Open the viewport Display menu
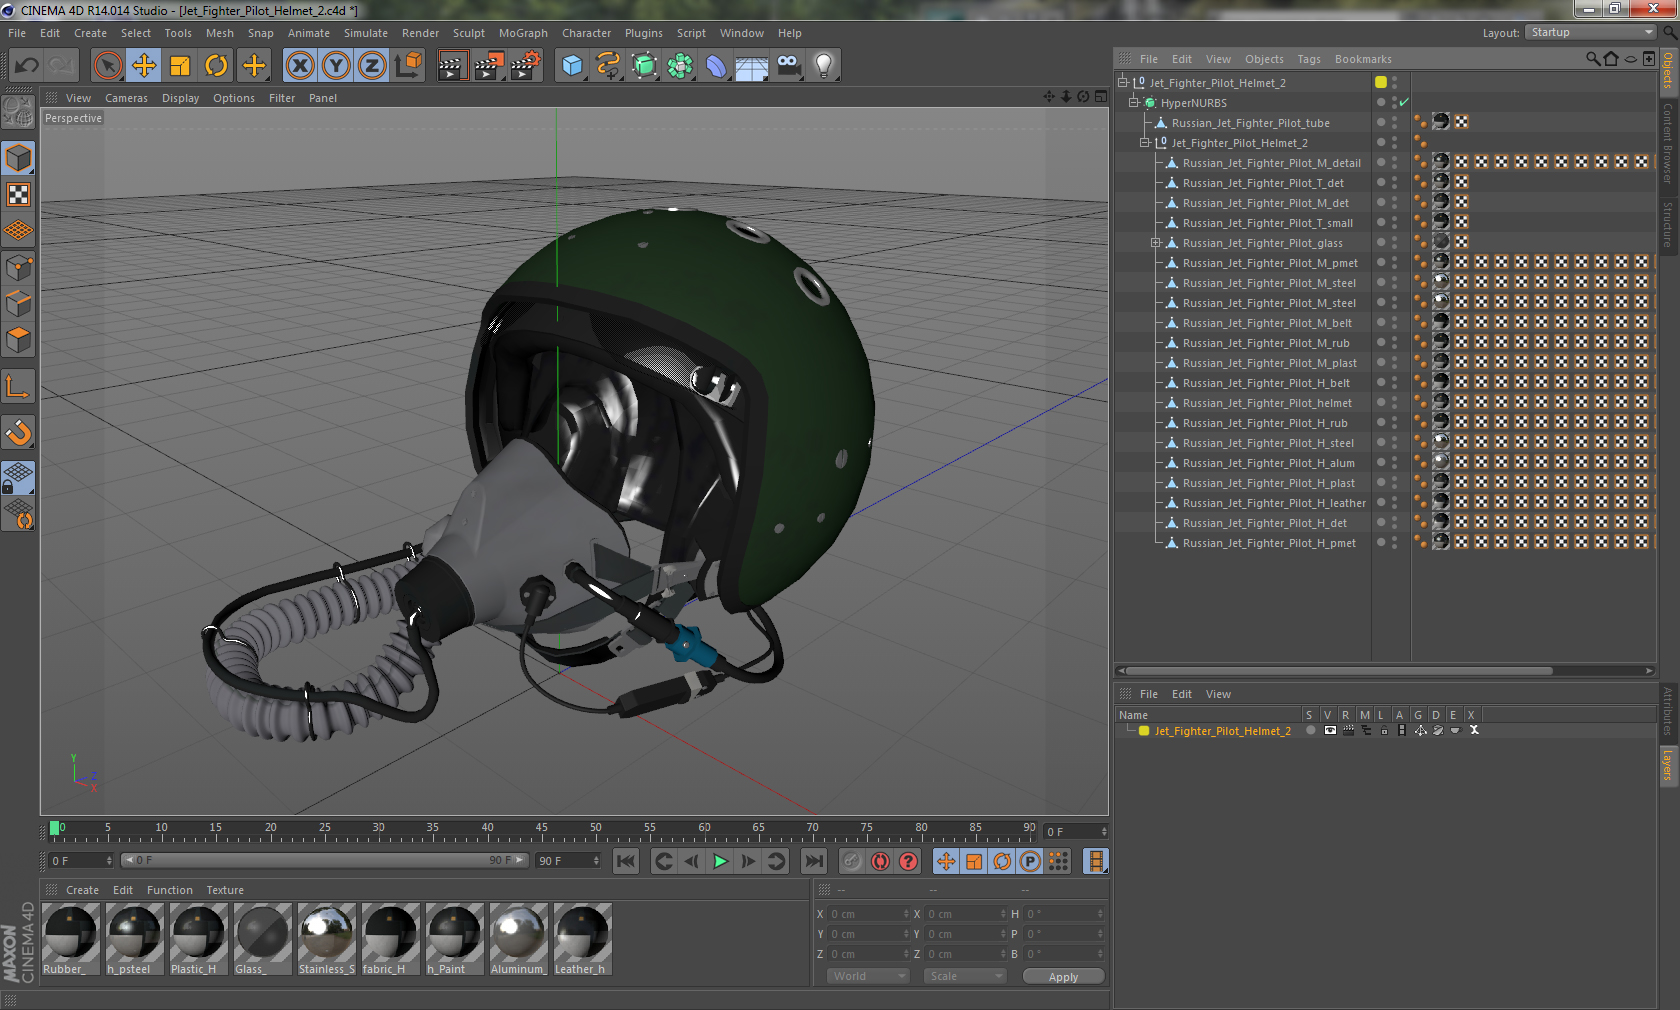 click(181, 98)
